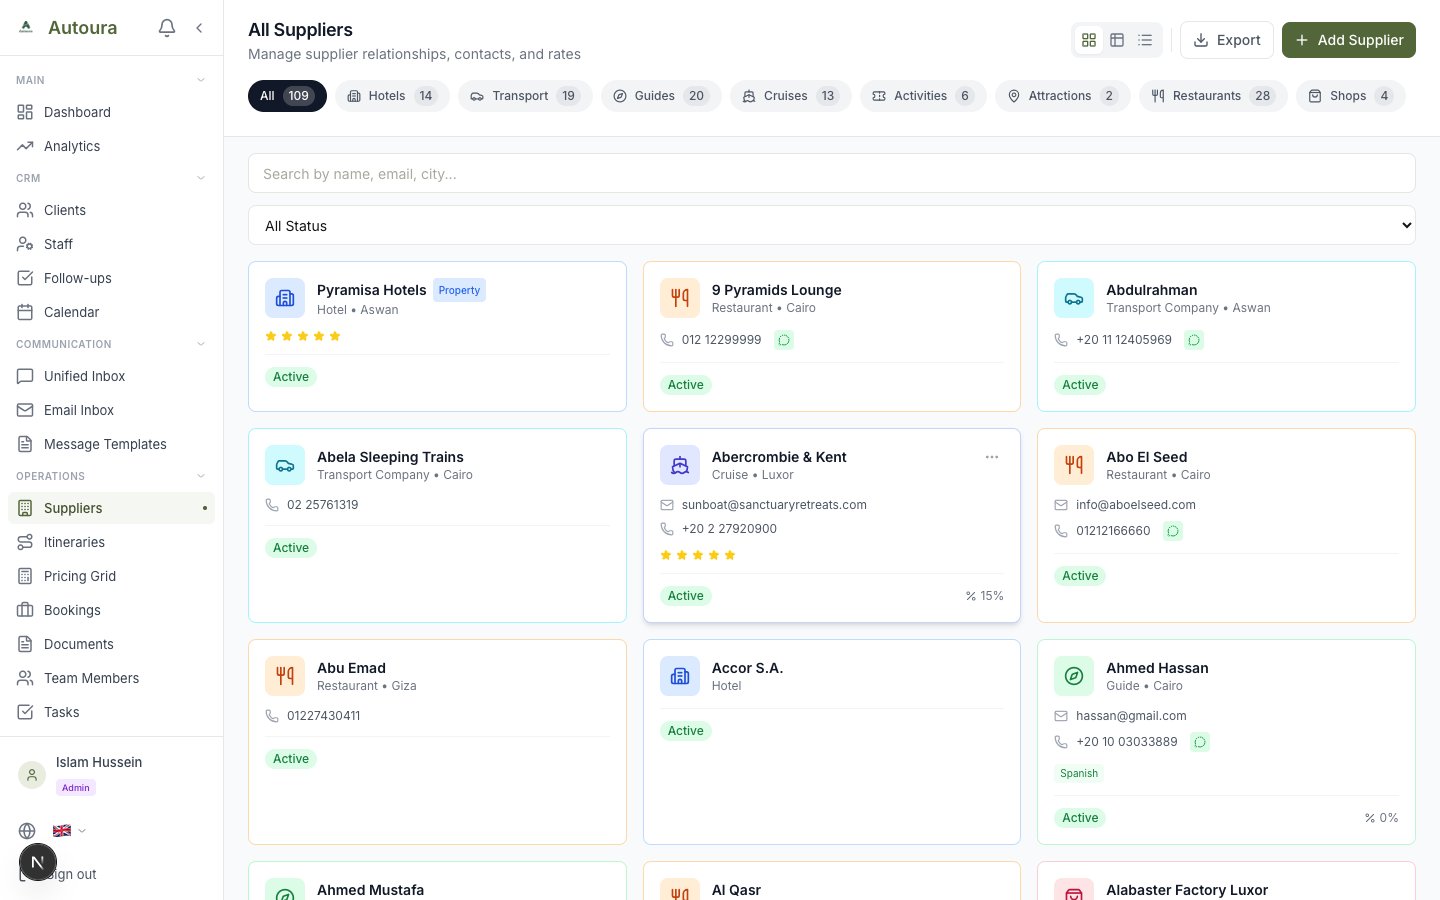Click WhatsApp icon next to Abdulrahman's phone
This screenshot has height=900, width=1440.
click(1194, 340)
